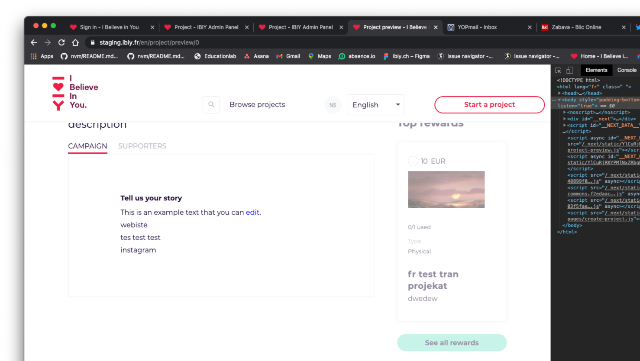Open the Apps grid in the bookmarks bar
The image size is (640, 361).
(x=42, y=56)
